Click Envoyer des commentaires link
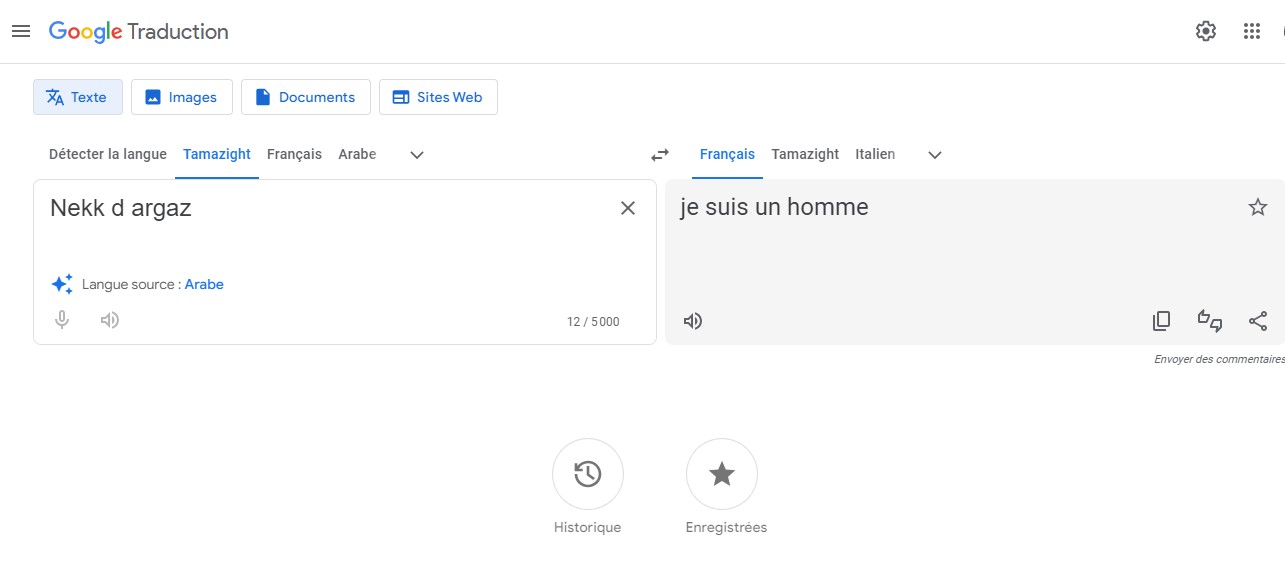Viewport: 1285px width, 581px height. [x=1219, y=359]
